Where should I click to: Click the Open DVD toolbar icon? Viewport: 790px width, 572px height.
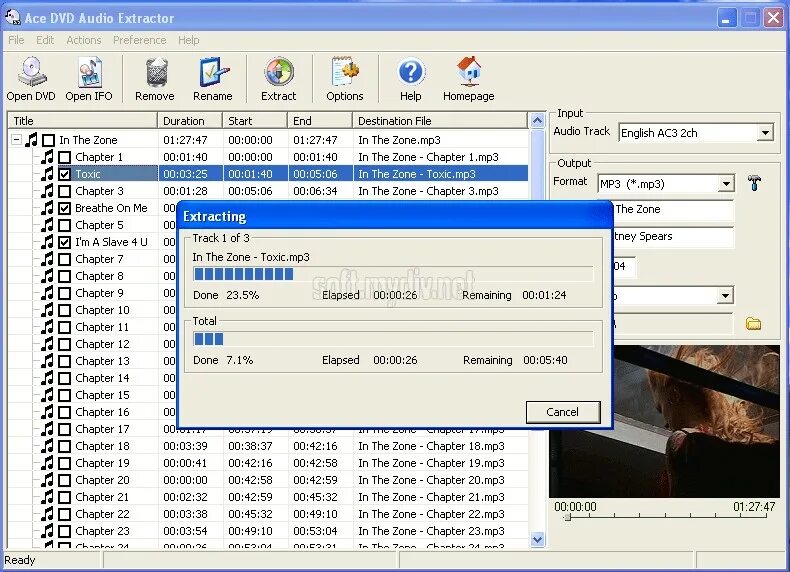[31, 72]
